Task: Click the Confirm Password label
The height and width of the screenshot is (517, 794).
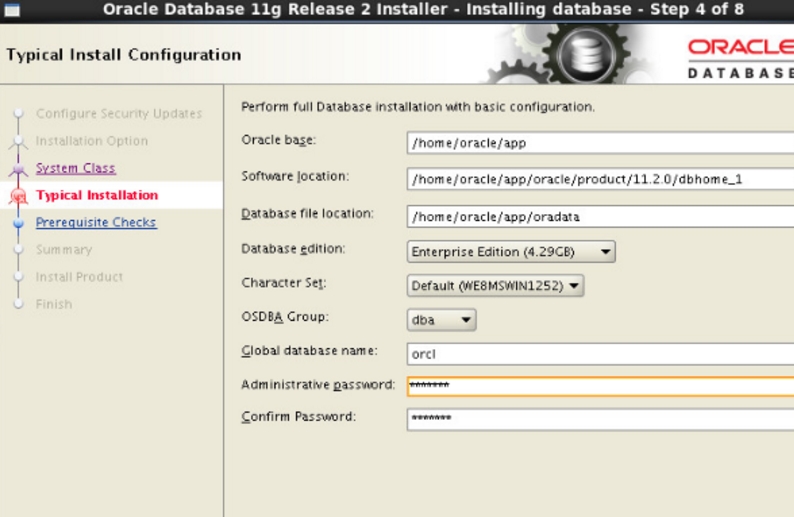Action: click(298, 417)
